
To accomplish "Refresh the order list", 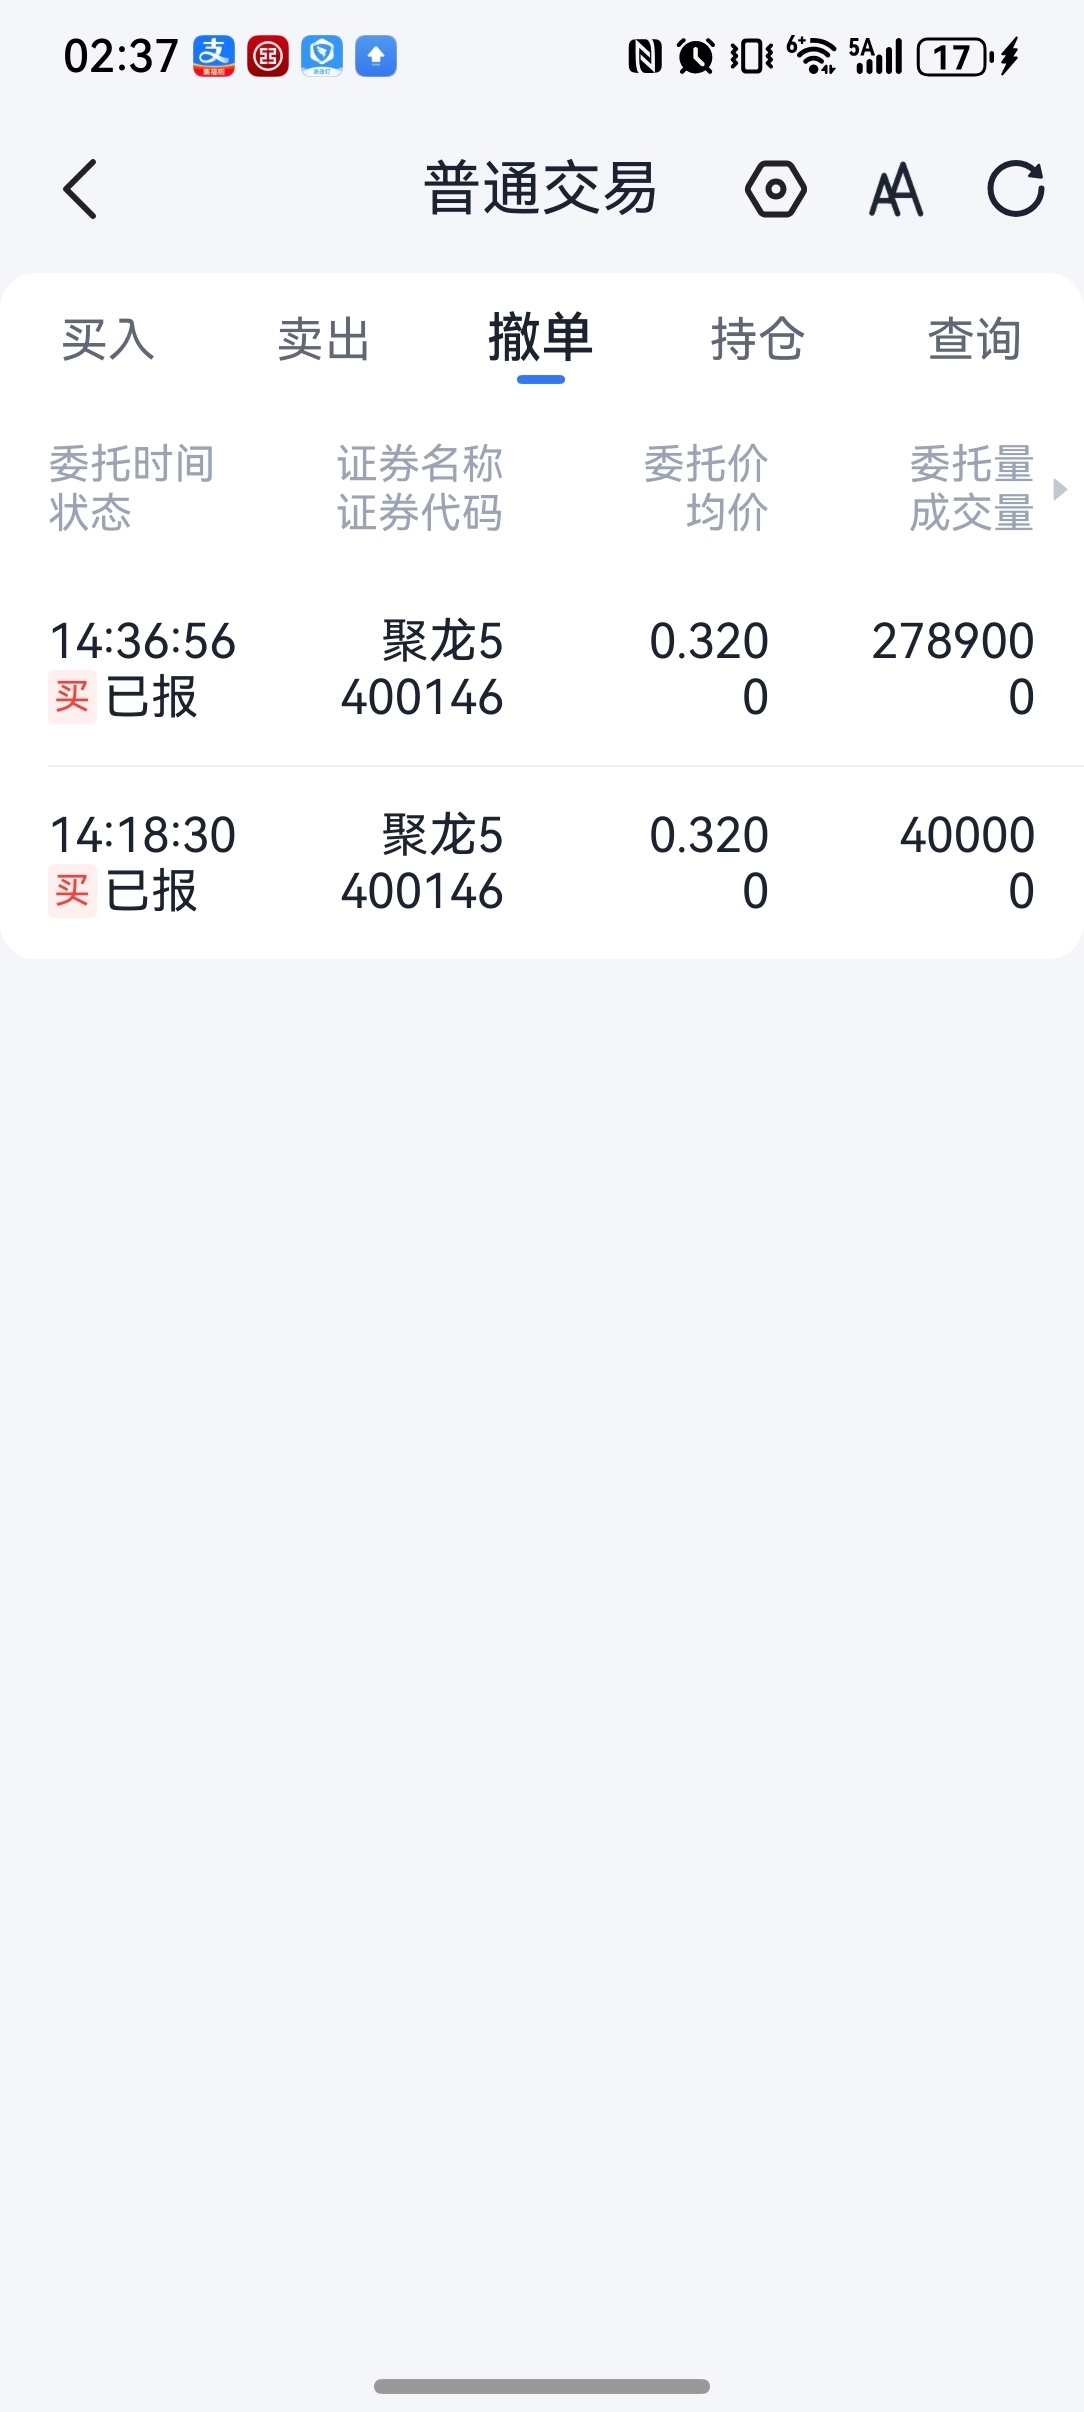I will (1015, 189).
